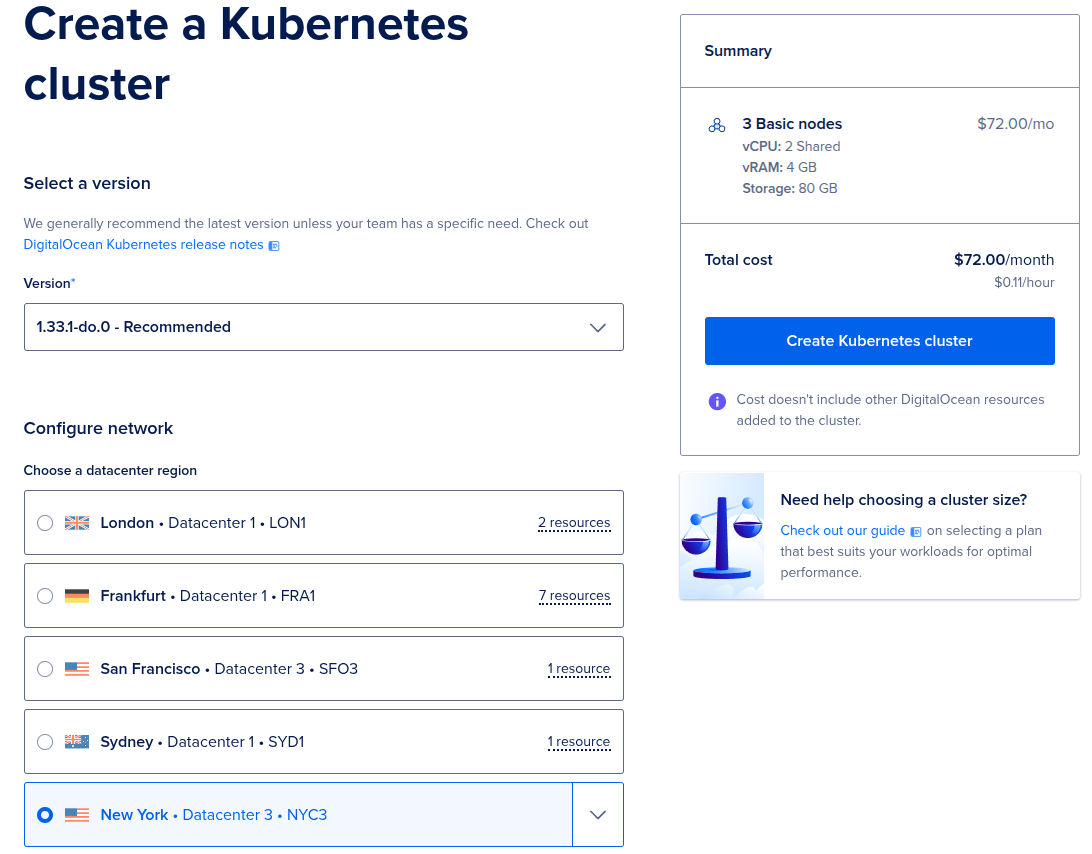
Task: Click the New York Datacenter 3 NYC3 label
Action: [214, 815]
